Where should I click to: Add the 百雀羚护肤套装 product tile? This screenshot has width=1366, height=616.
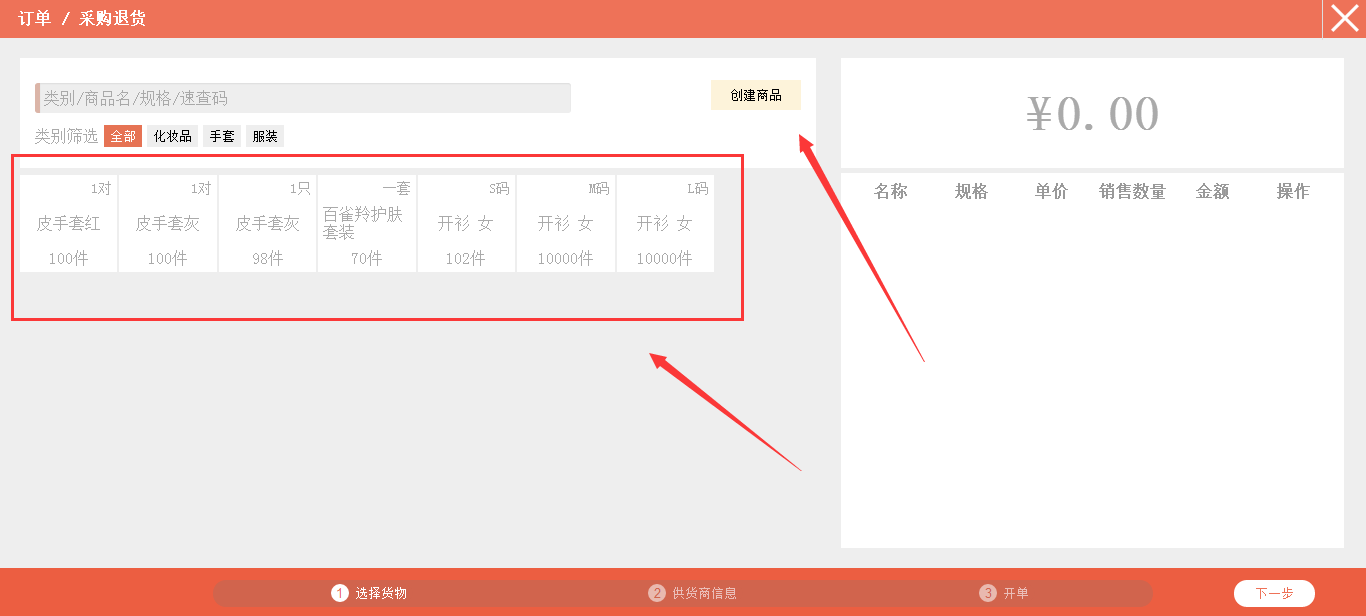click(x=366, y=224)
